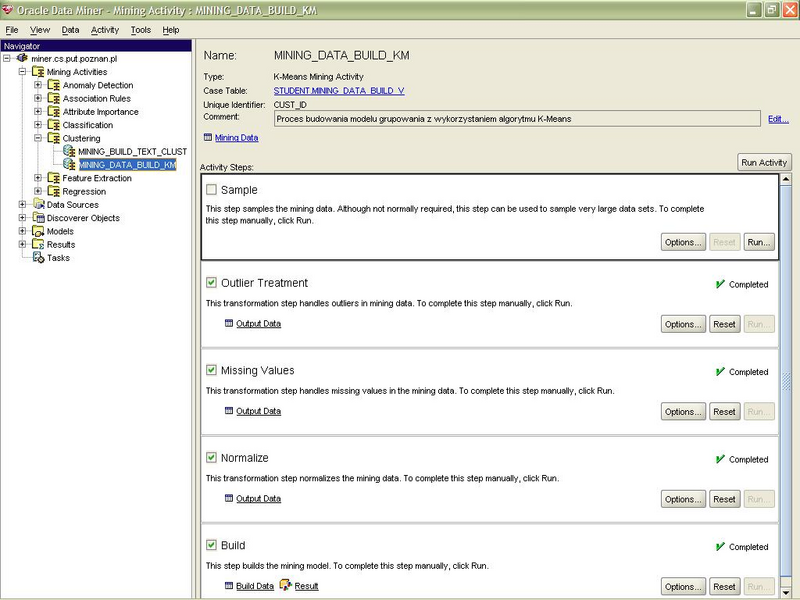Click the table icon beside Mining Data

(x=208, y=137)
